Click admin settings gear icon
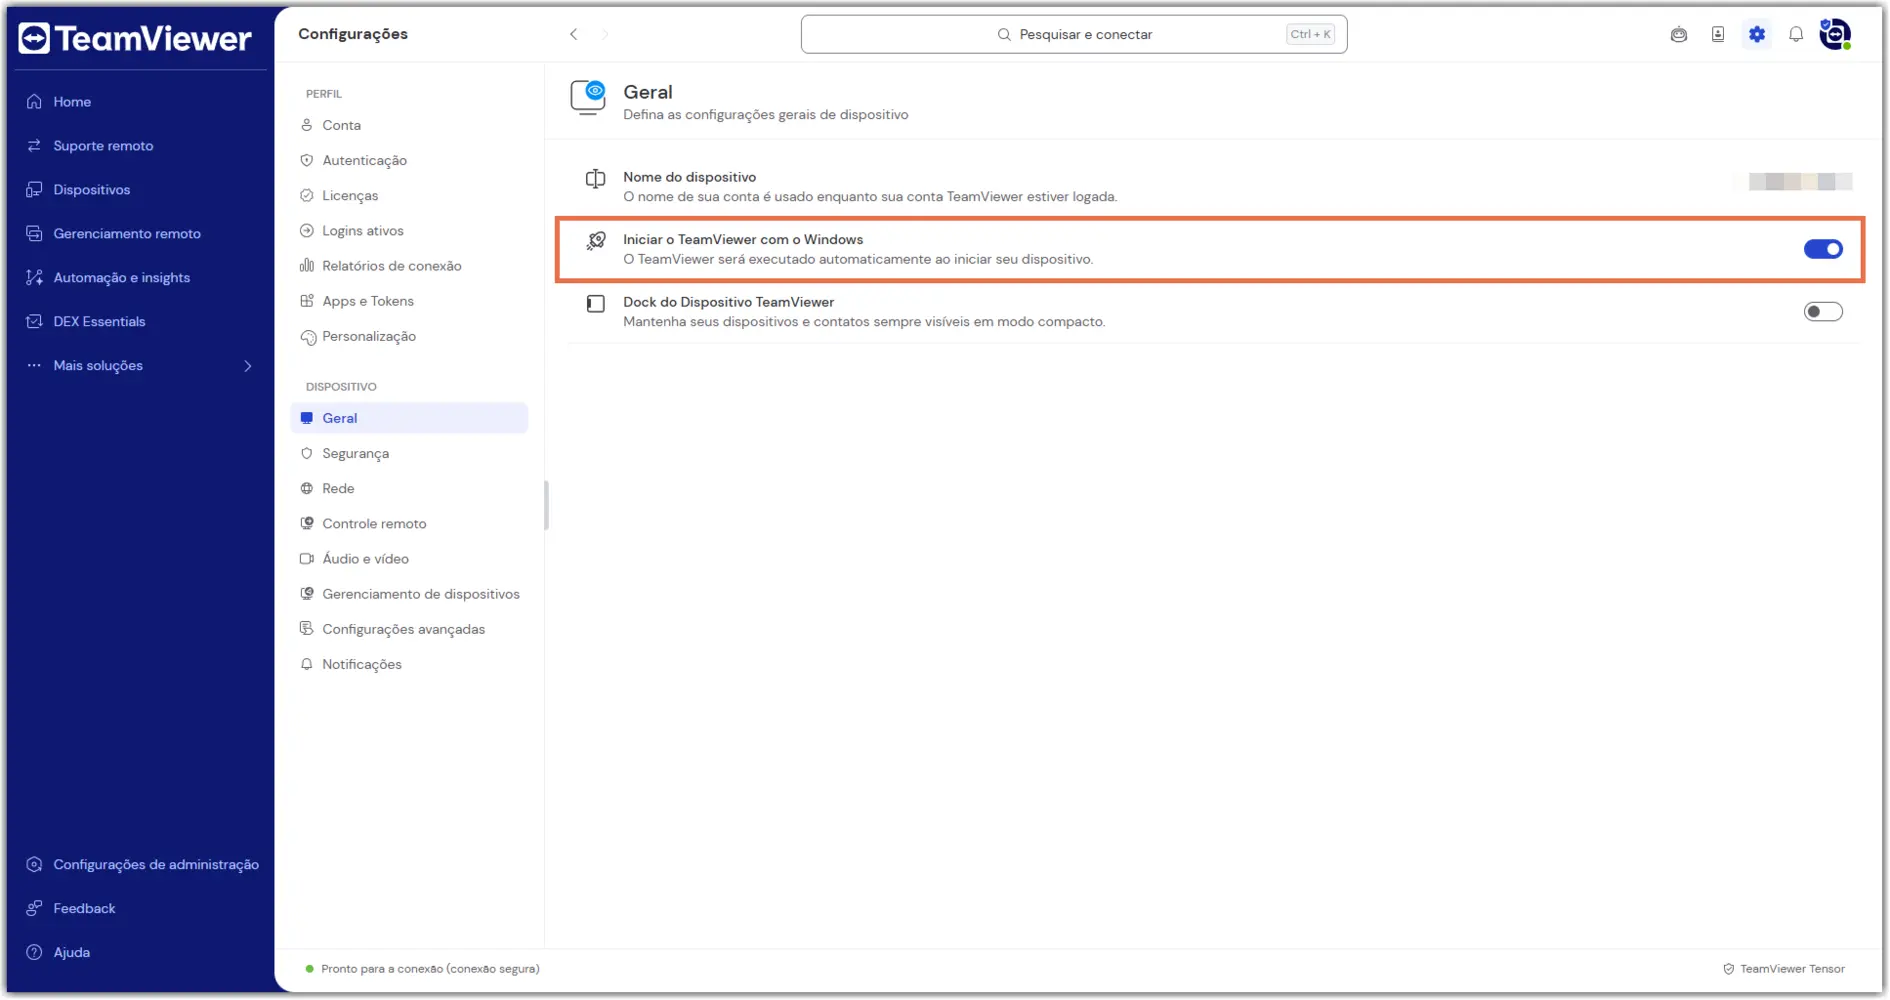Image resolution: width=1890 pixels, height=1000 pixels. (34, 865)
